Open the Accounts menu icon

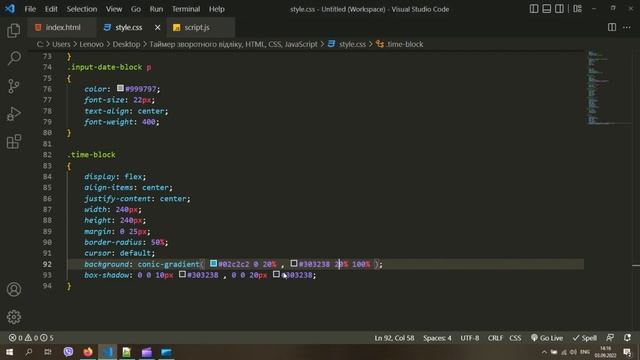(x=14, y=289)
